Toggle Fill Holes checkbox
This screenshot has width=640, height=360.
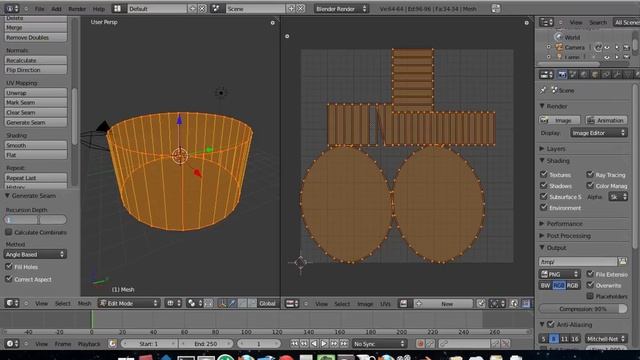[9, 267]
